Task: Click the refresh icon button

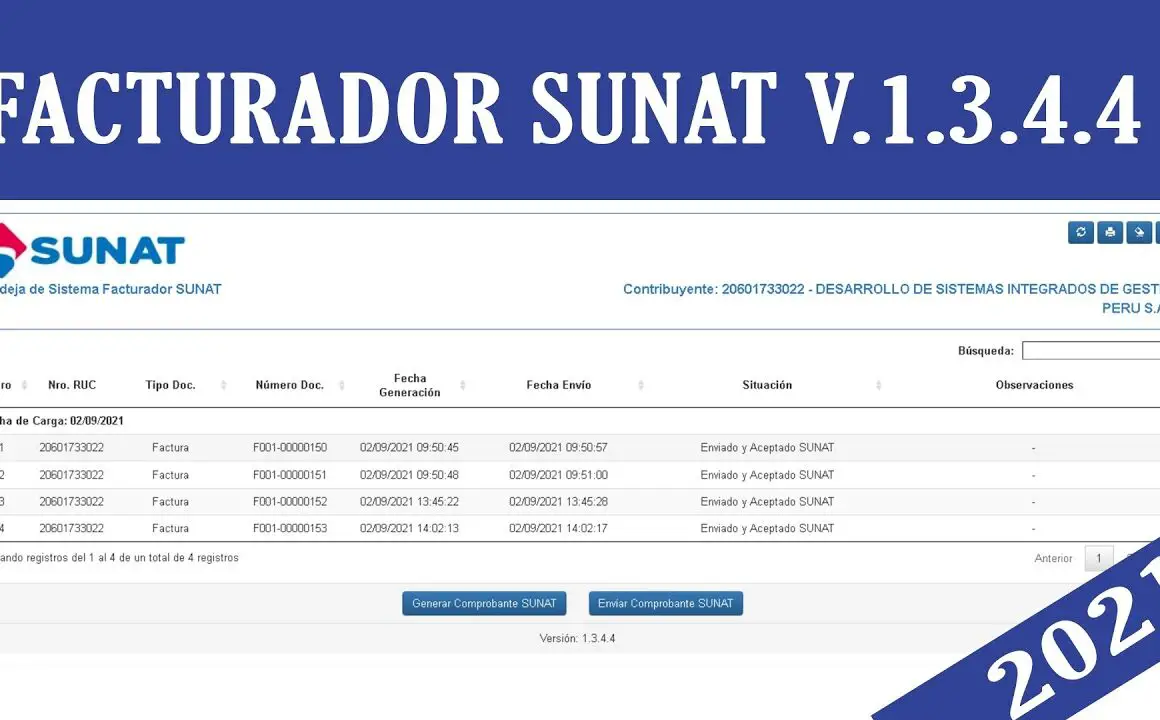Action: pos(1081,232)
